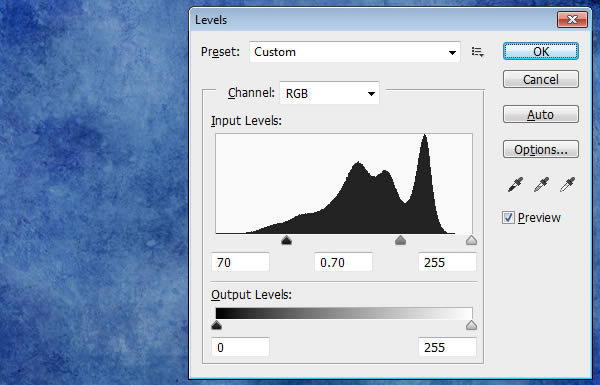Open the preset options menu icon
The image size is (600, 385).
pos(478,52)
